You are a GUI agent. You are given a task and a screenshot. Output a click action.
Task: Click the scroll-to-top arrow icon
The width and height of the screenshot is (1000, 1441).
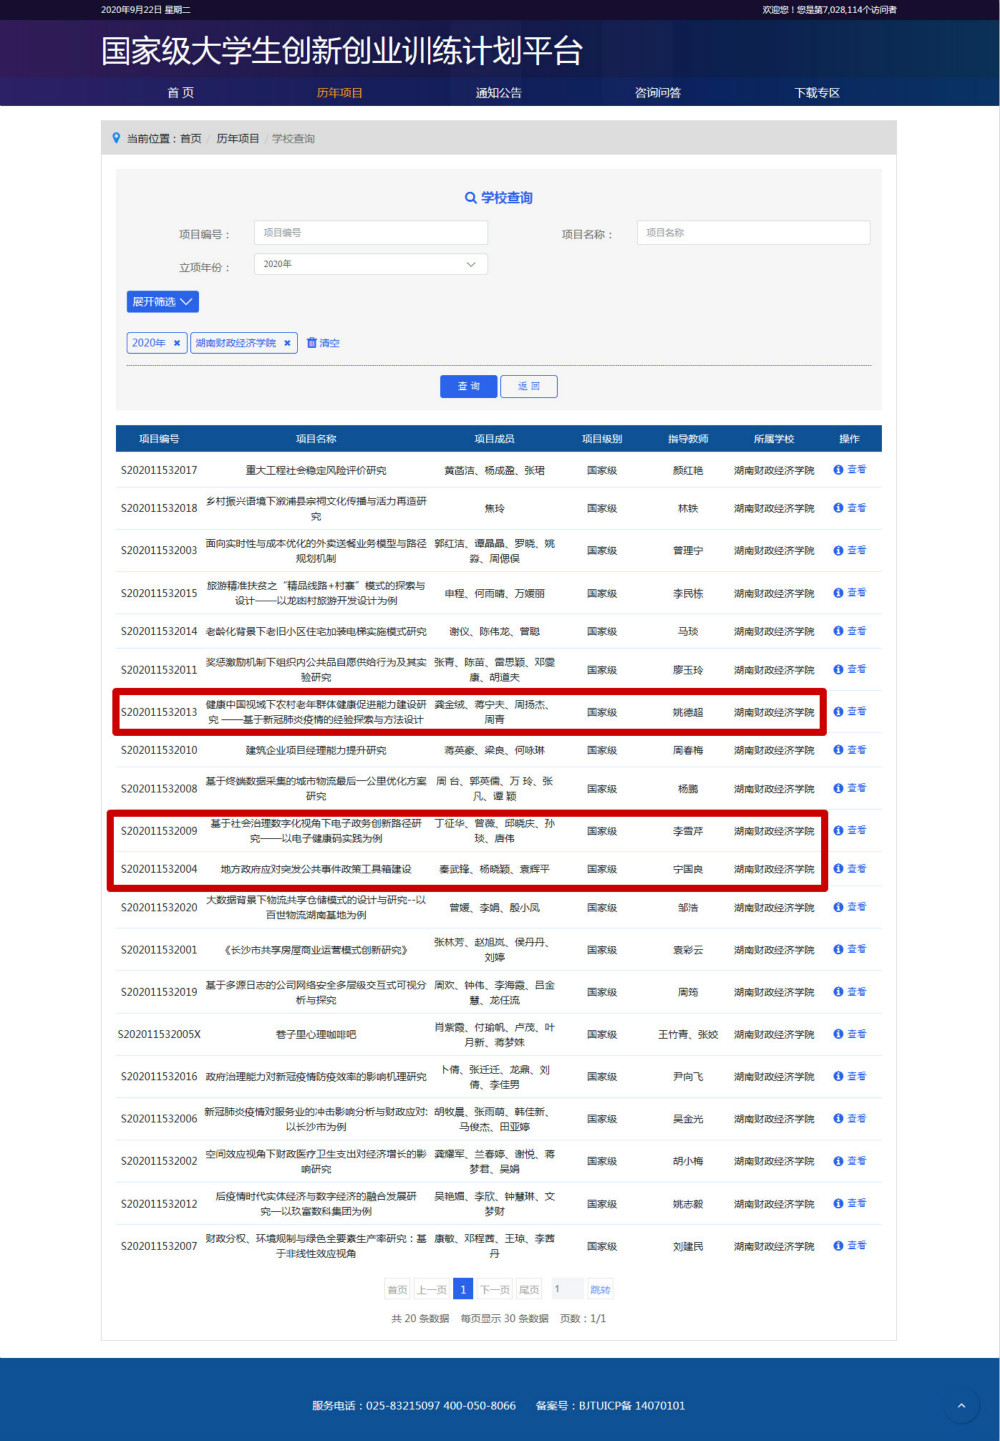[x=961, y=1405]
